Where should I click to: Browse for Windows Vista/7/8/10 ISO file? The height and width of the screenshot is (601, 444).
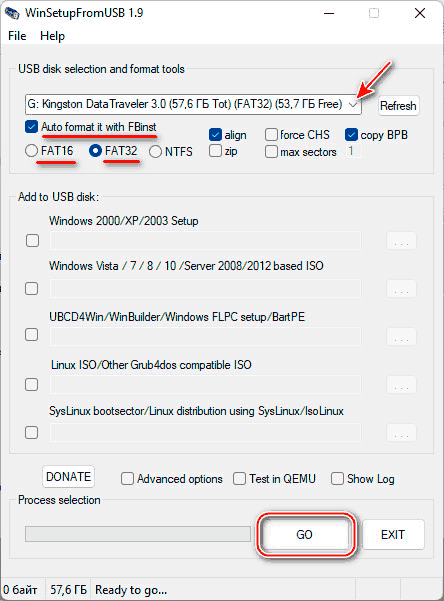coord(401,289)
